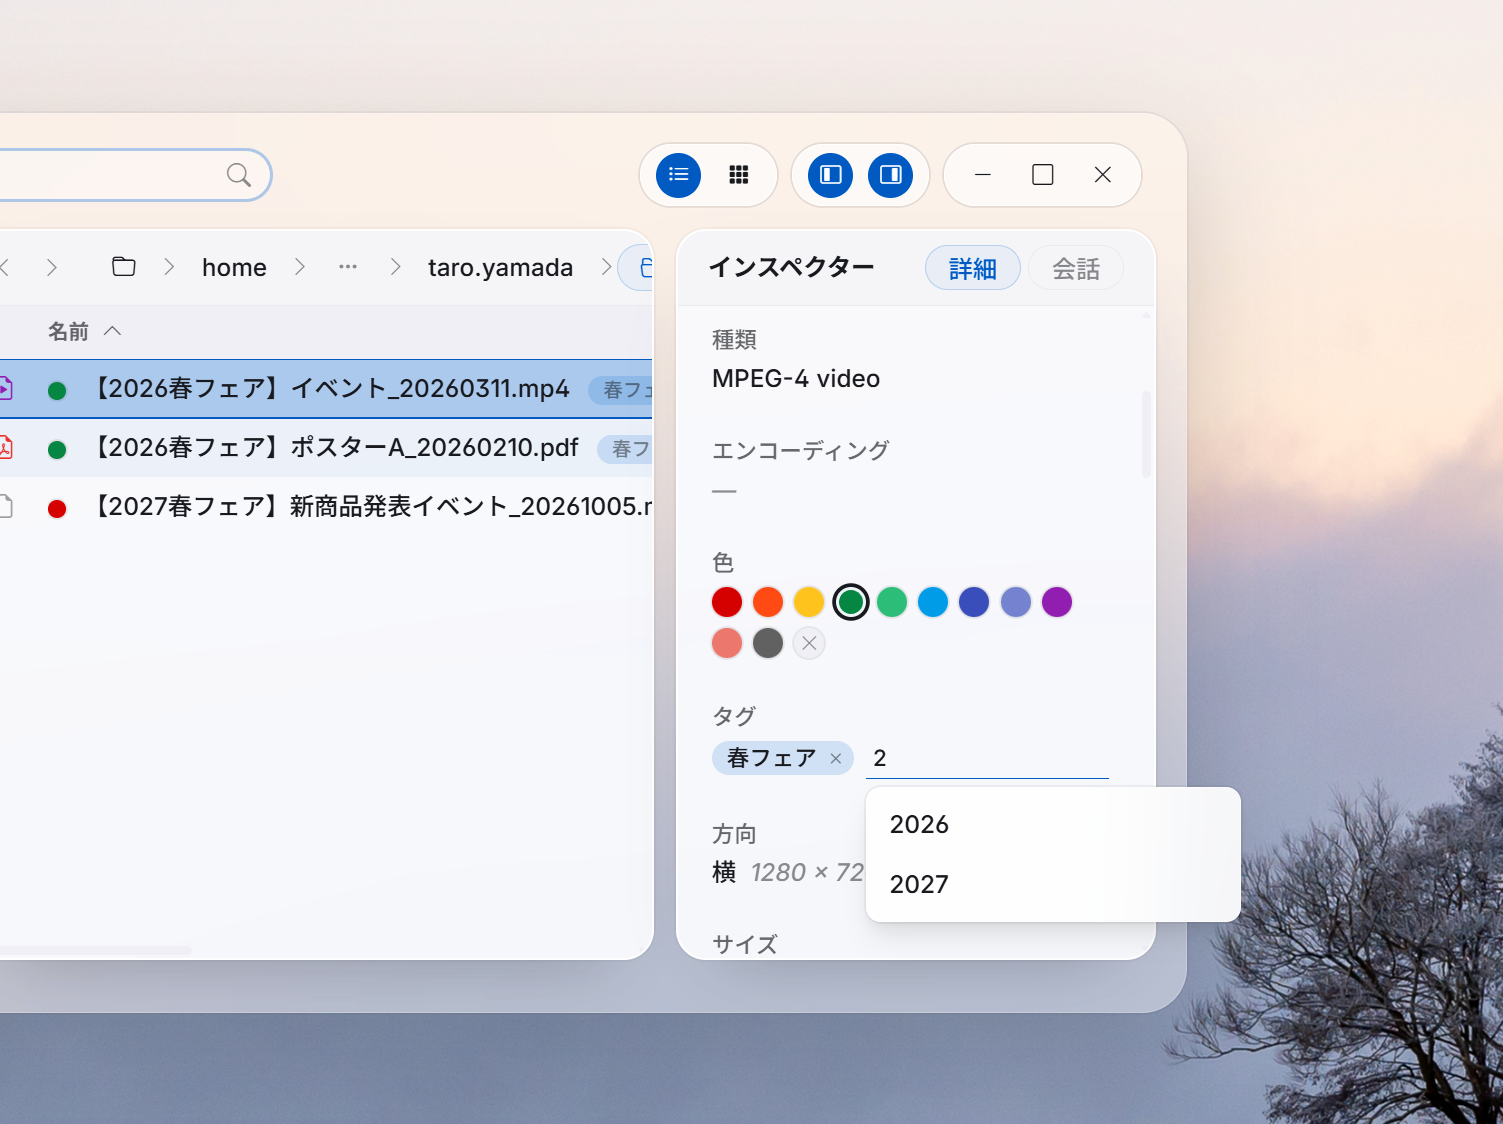Screen dimensions: 1503x1124
Task: Click the chevron after taro.yamada
Action: pyautogui.click(x=606, y=267)
